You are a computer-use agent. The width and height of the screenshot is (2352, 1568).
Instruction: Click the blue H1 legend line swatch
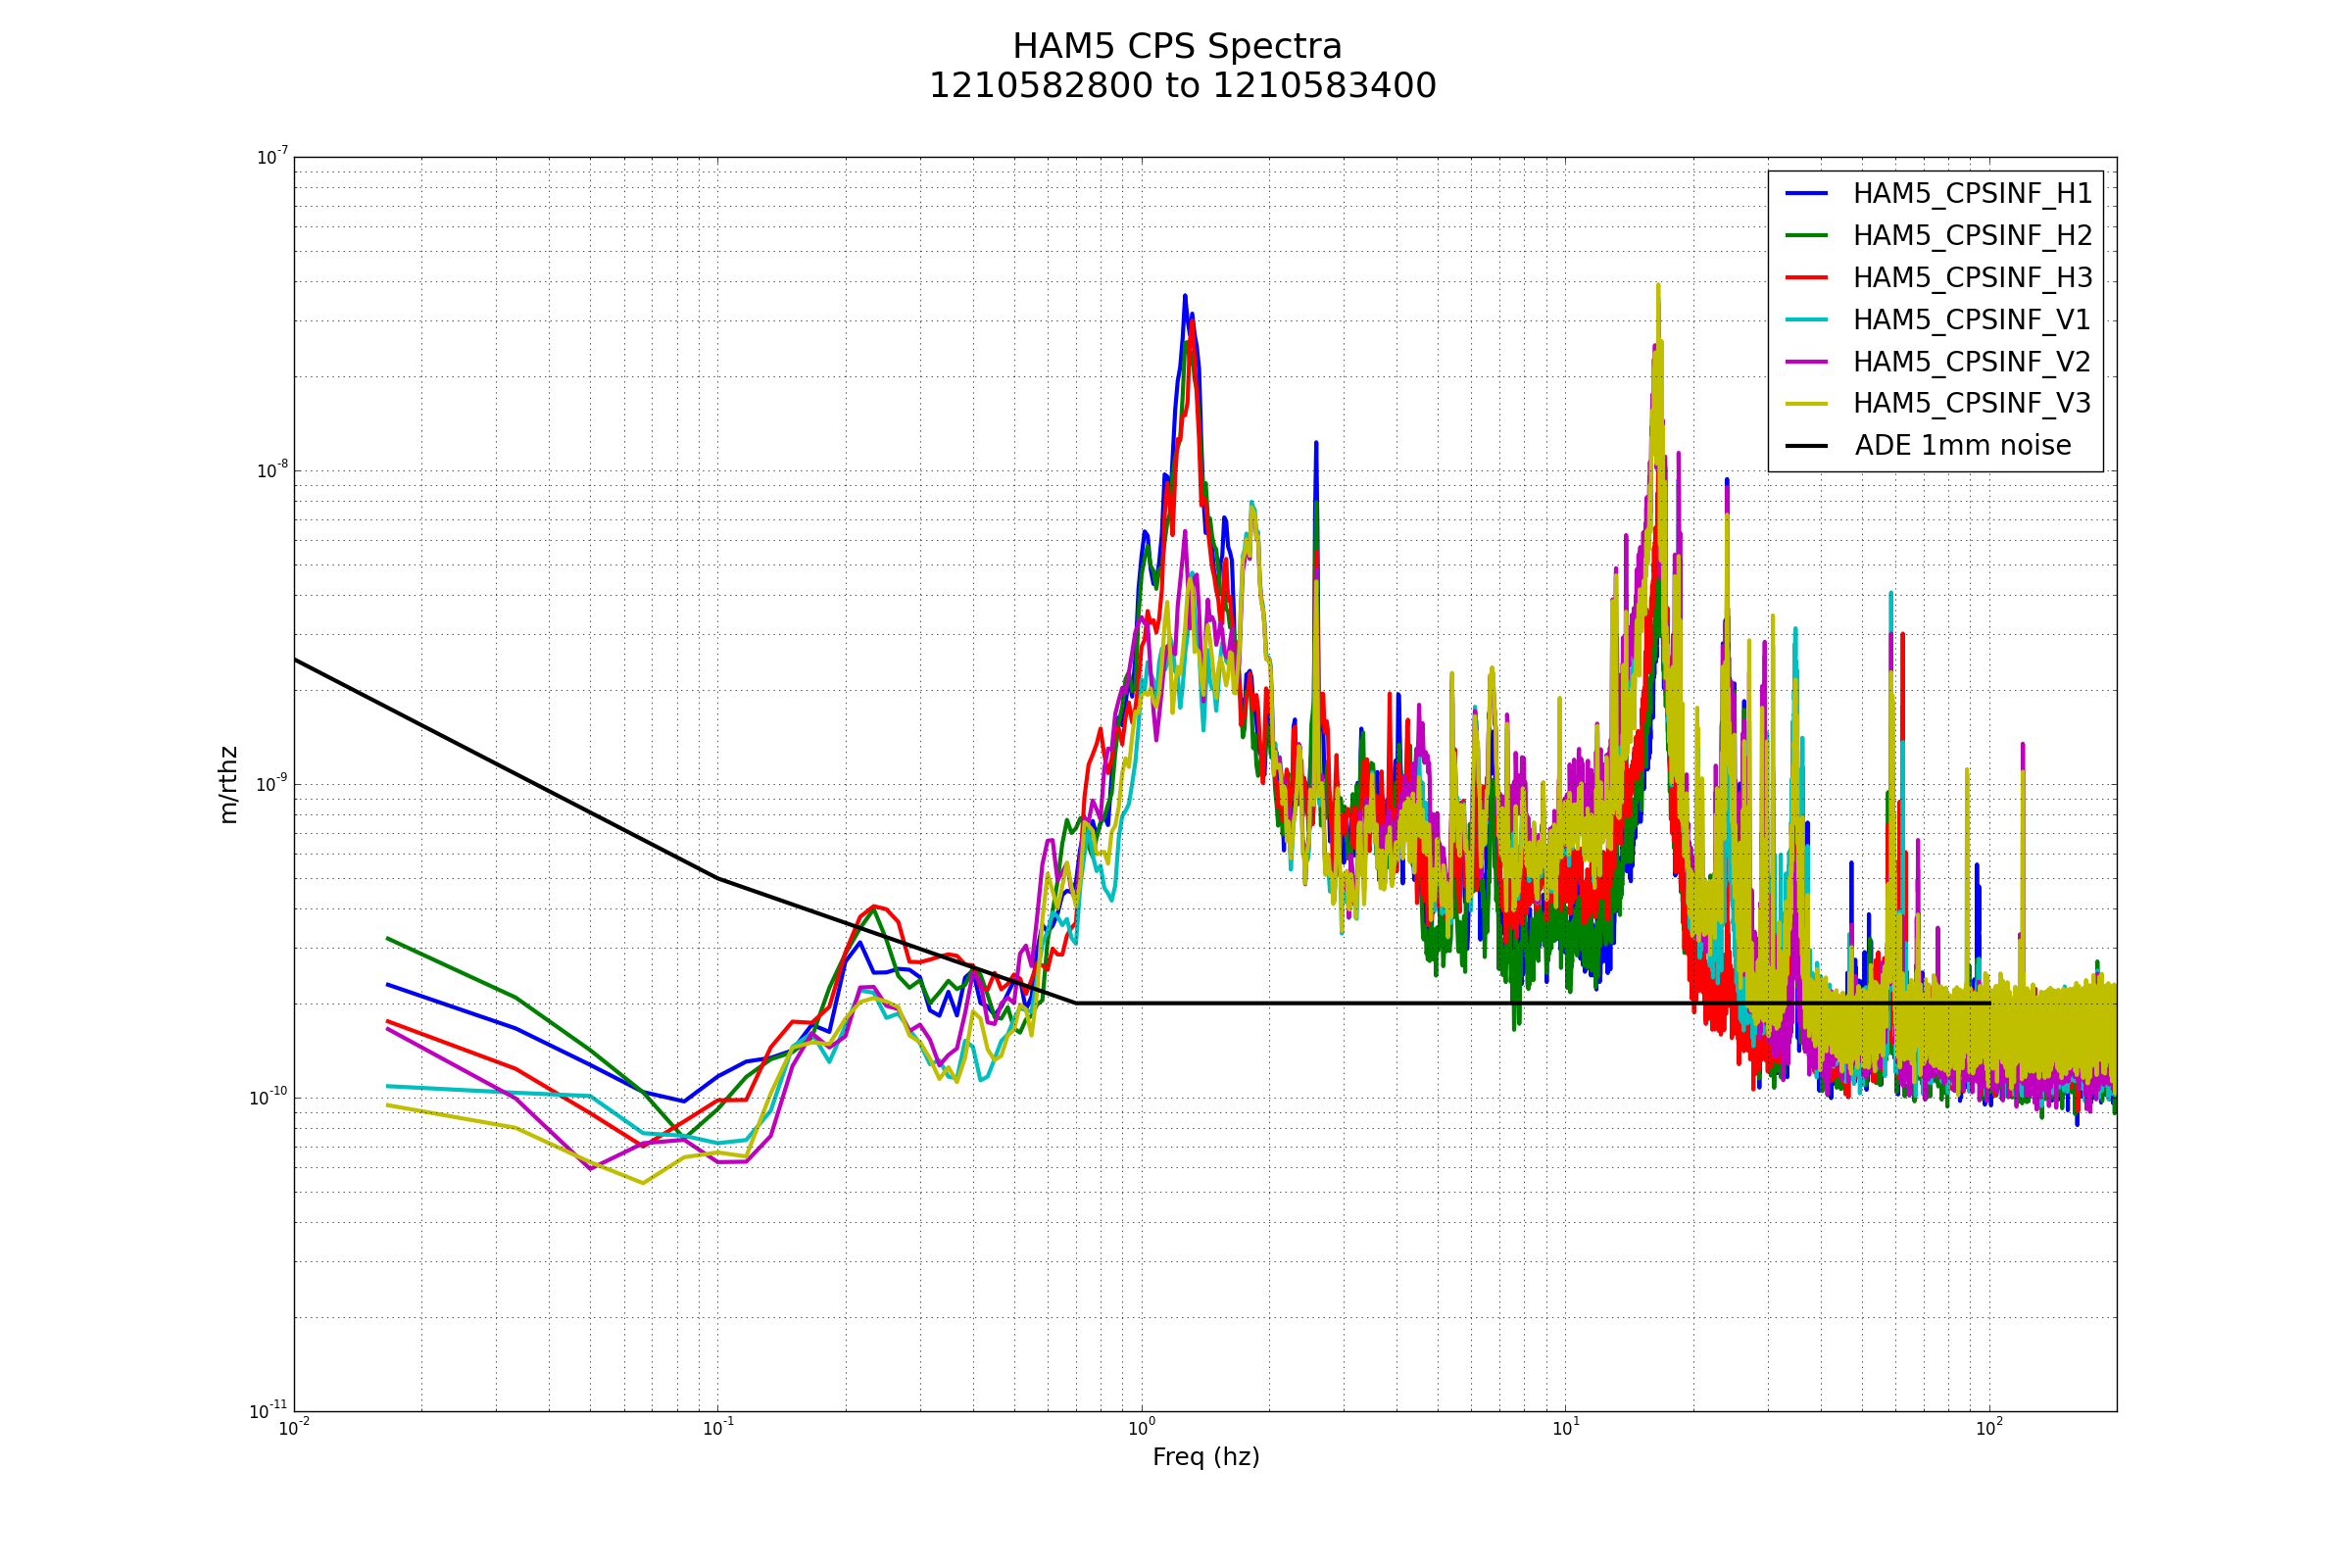tap(1806, 193)
